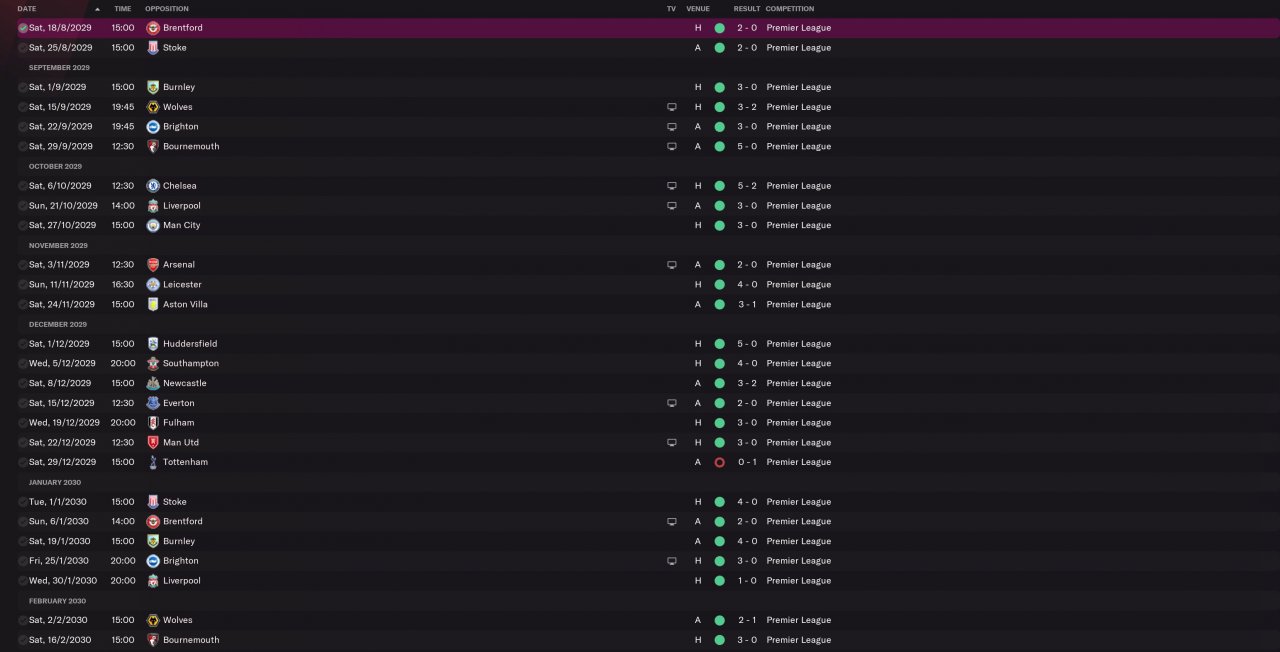The width and height of the screenshot is (1280, 652).
Task: Sort fixtures by the Date column arrow
Action: (97, 9)
